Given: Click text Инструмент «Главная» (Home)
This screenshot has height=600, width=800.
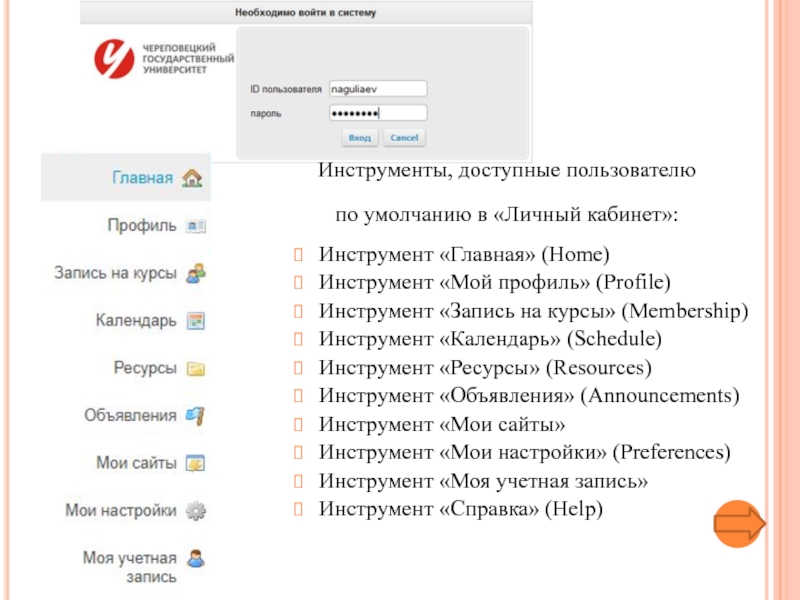Looking at the screenshot, I should (x=464, y=254).
